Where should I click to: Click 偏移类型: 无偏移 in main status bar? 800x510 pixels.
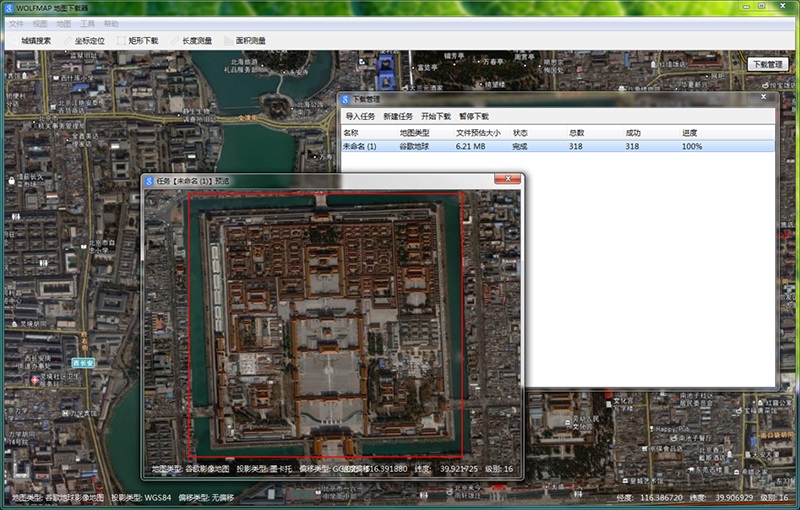click(x=206, y=497)
